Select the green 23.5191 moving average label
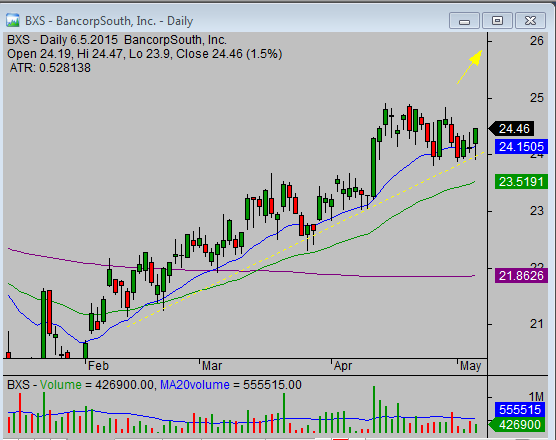 click(521, 182)
